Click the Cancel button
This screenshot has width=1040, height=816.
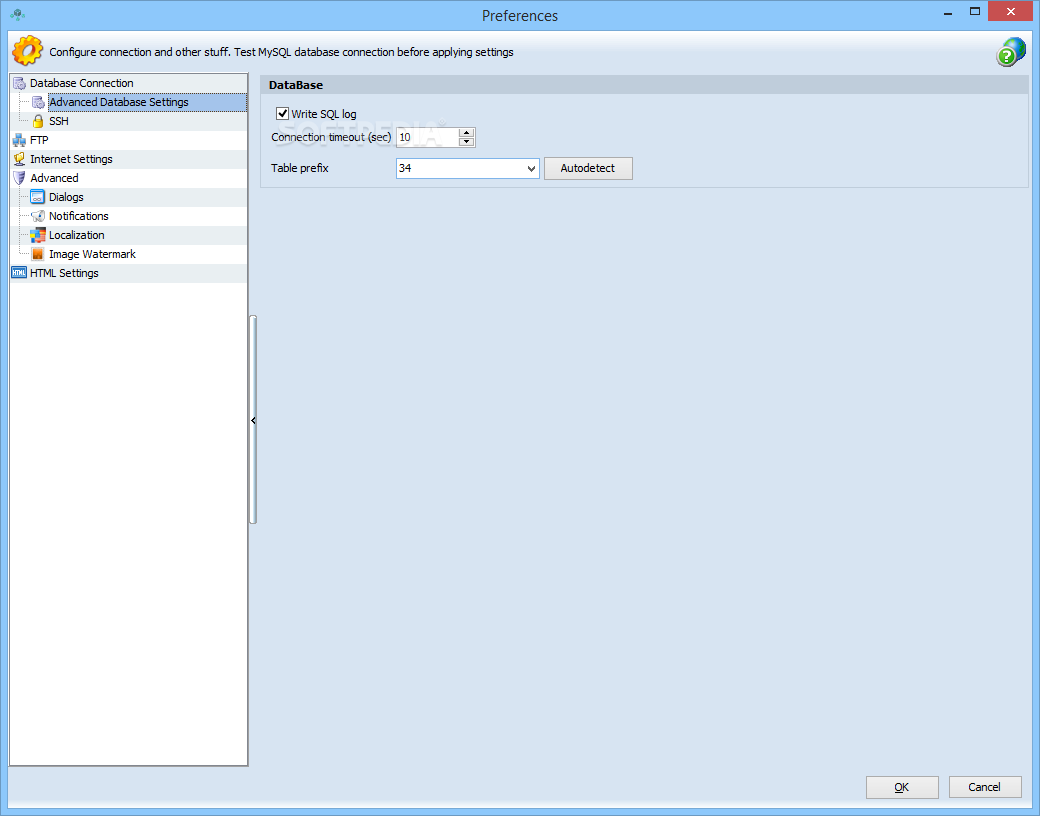click(985, 787)
